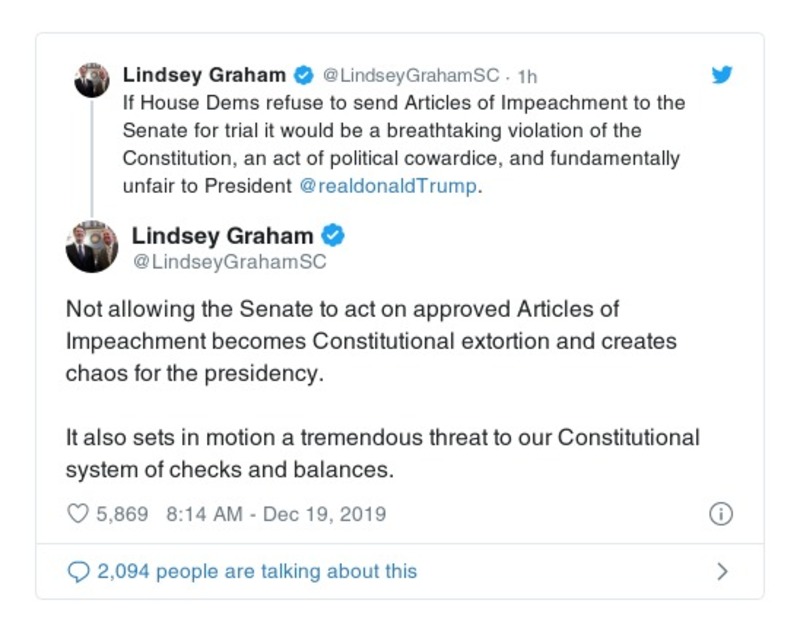Open the large Lindsey Graham profile photo

(92, 247)
